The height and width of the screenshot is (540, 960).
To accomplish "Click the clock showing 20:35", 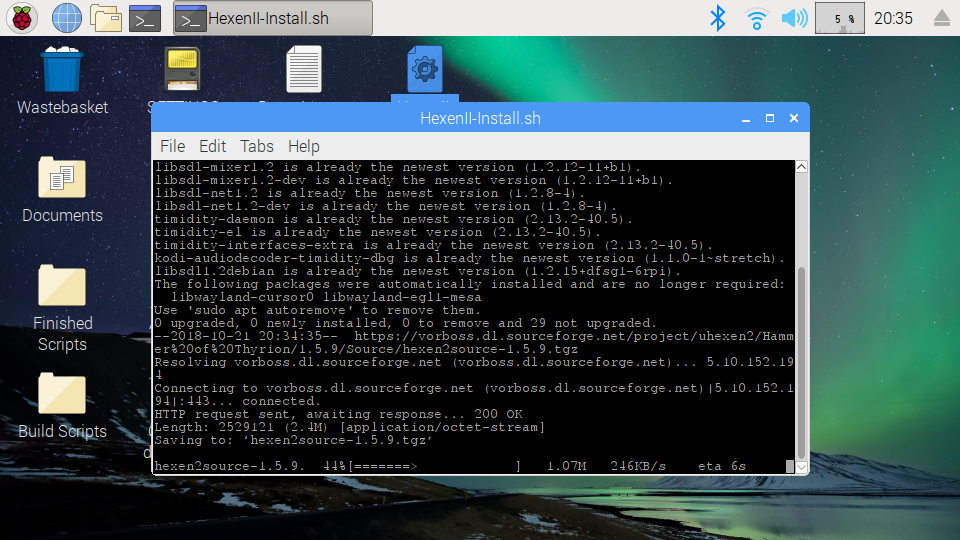I will click(x=893, y=18).
